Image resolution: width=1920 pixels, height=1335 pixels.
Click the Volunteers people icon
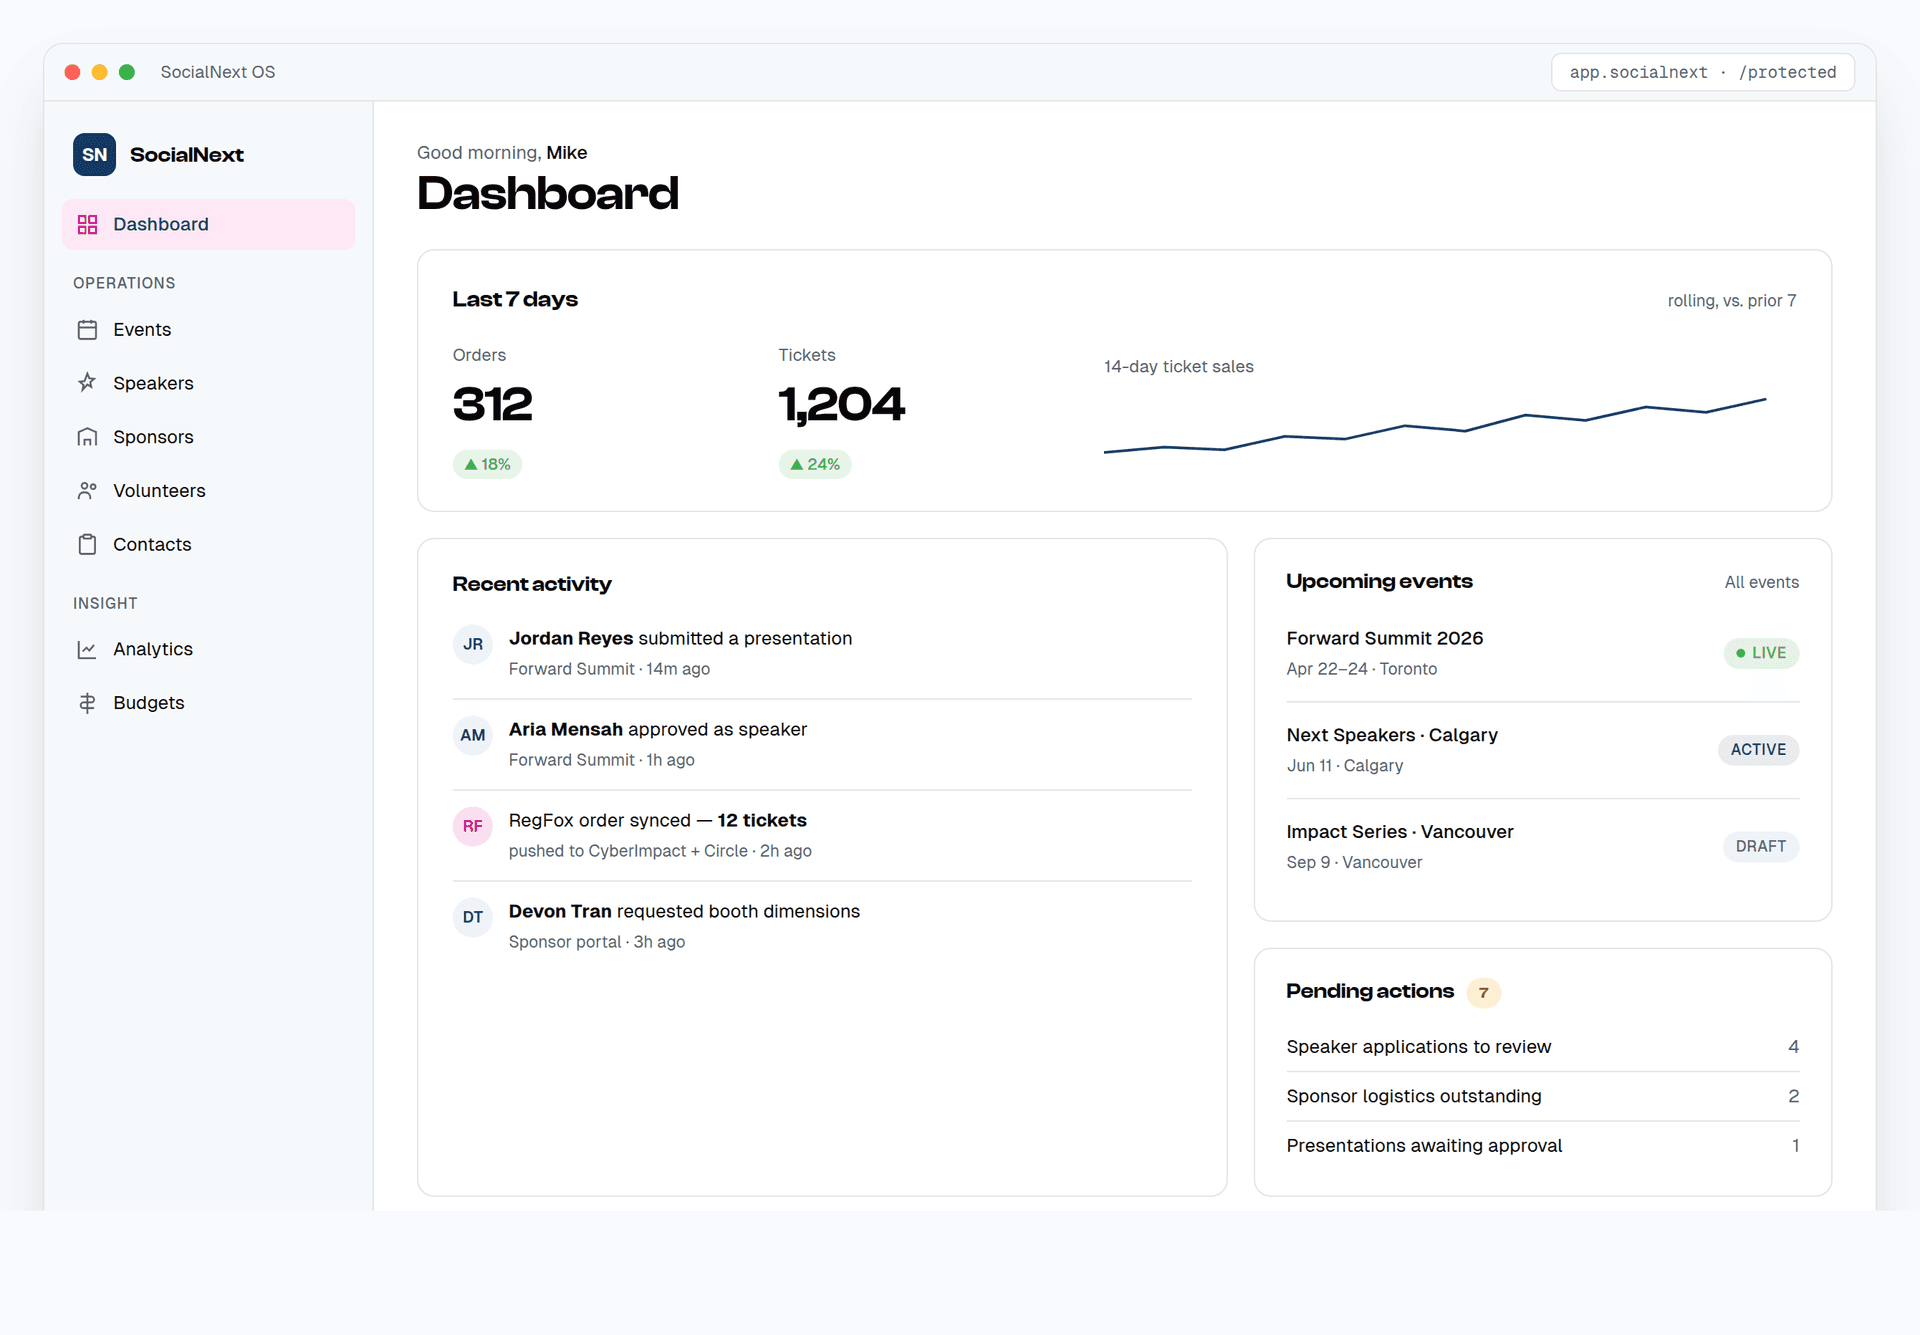88,491
